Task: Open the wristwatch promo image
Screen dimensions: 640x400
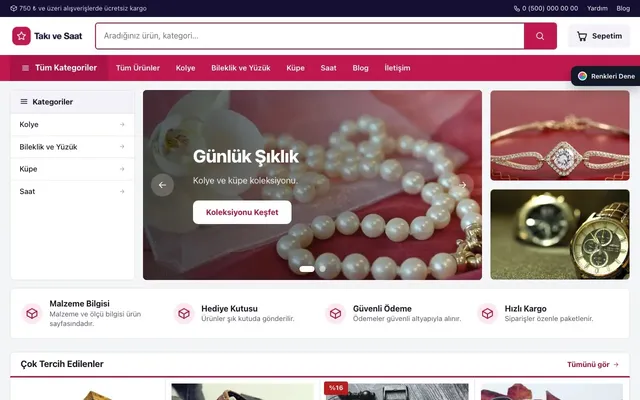Action: pyautogui.click(x=560, y=234)
